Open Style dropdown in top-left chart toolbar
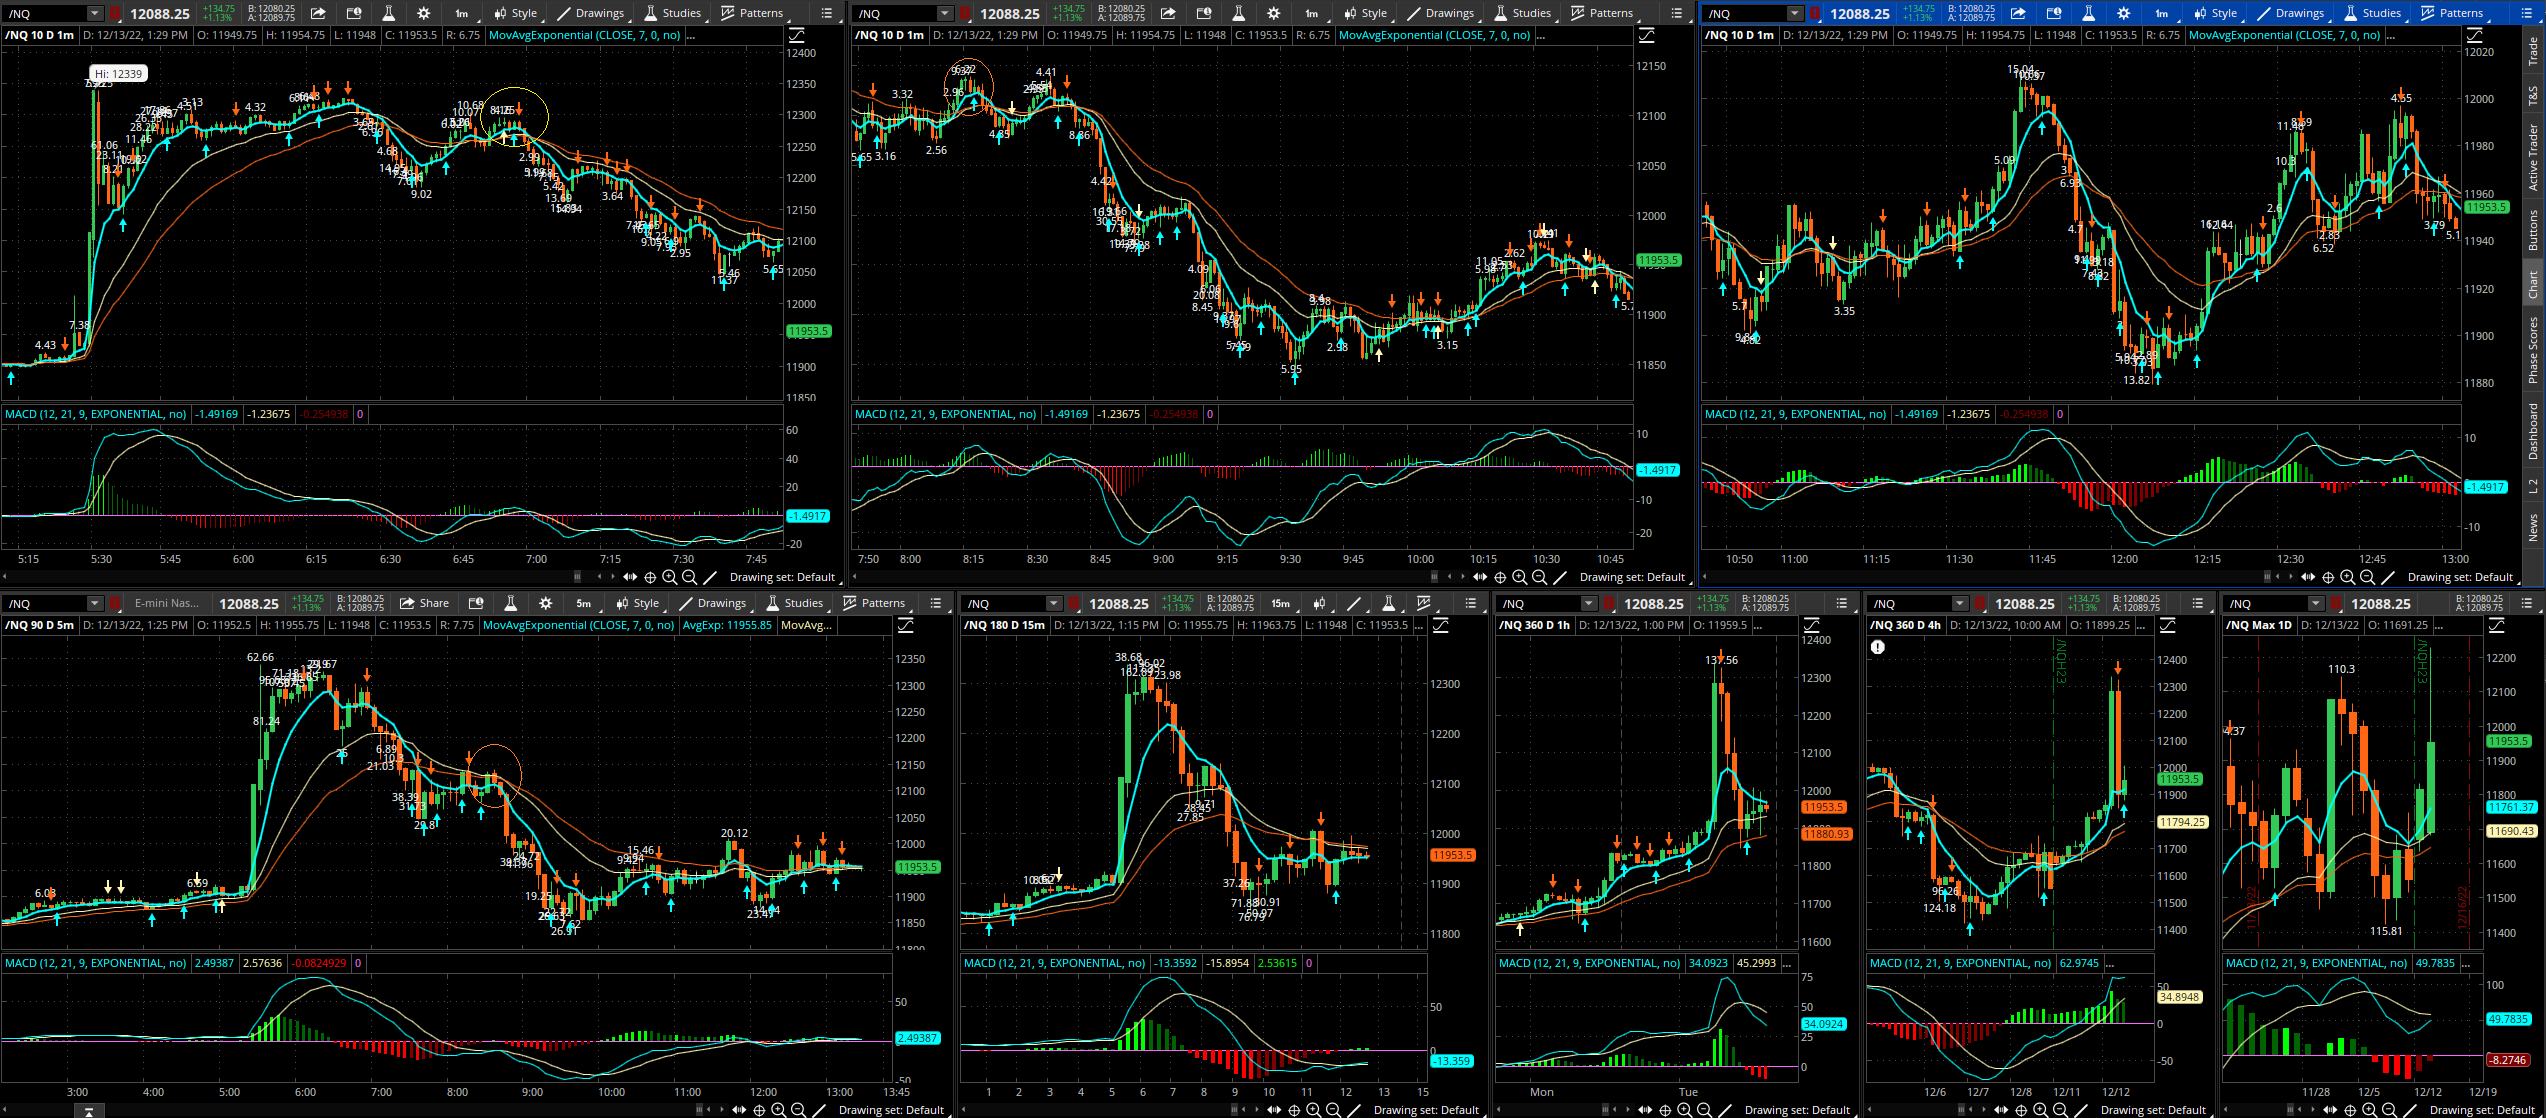2546x1118 pixels. pyautogui.click(x=516, y=13)
